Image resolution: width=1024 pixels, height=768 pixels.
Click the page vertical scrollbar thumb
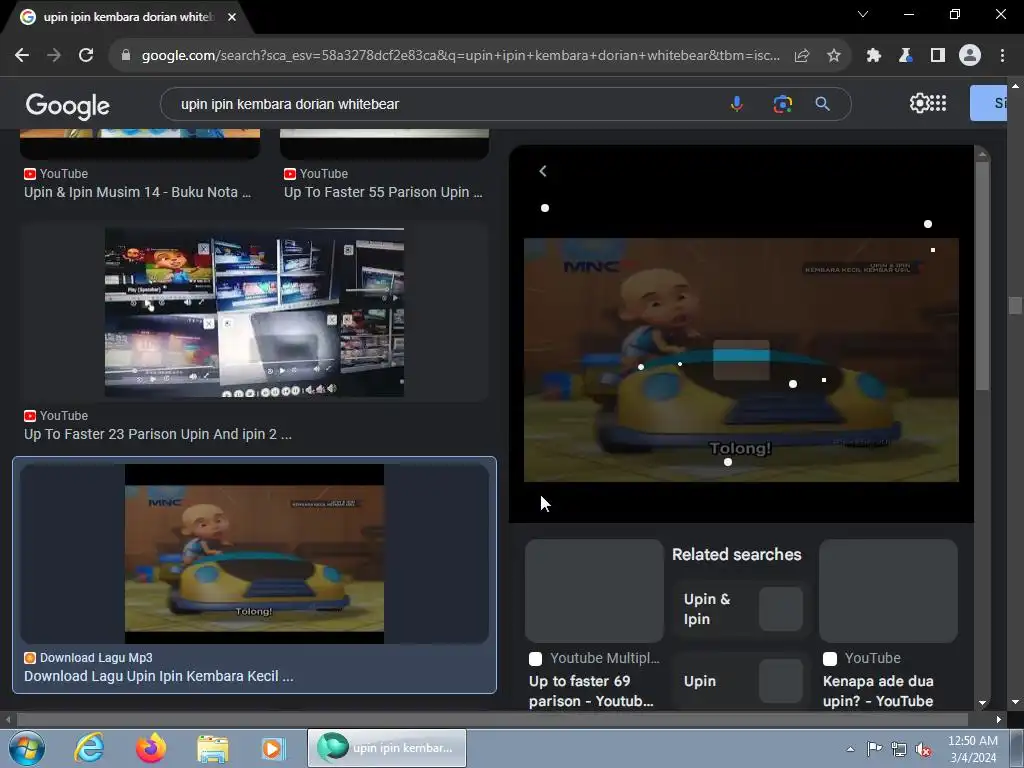[1015, 305]
